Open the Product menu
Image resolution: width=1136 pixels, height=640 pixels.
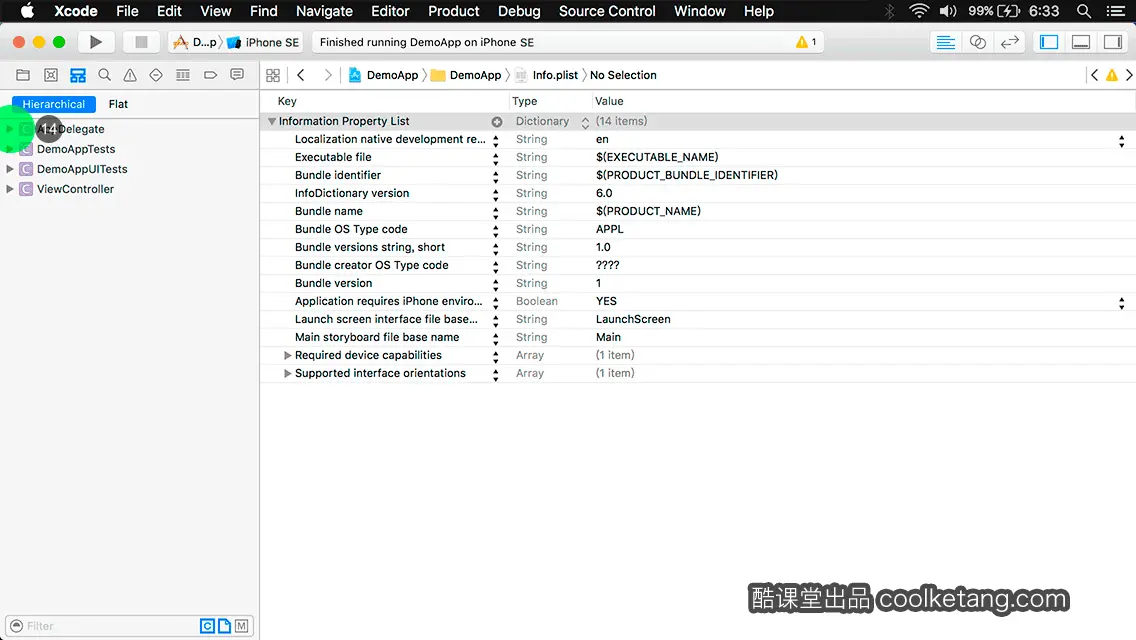(x=454, y=11)
